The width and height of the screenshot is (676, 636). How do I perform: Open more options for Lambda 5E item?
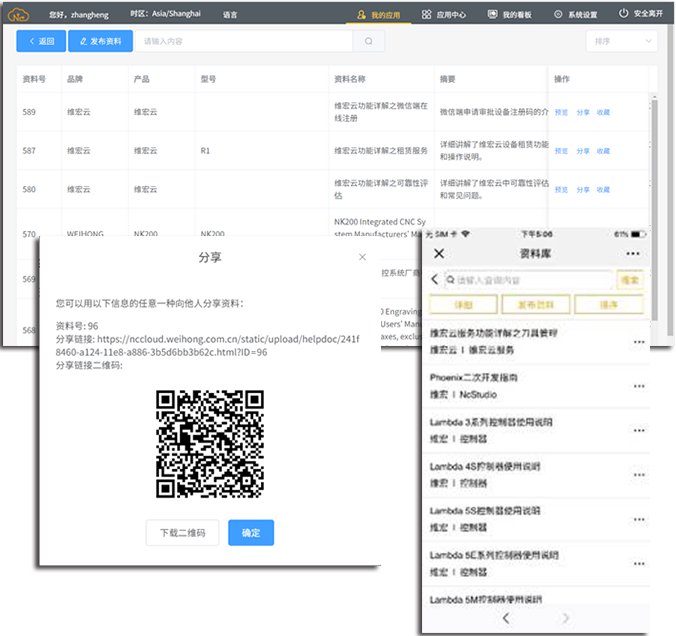pyautogui.click(x=639, y=564)
